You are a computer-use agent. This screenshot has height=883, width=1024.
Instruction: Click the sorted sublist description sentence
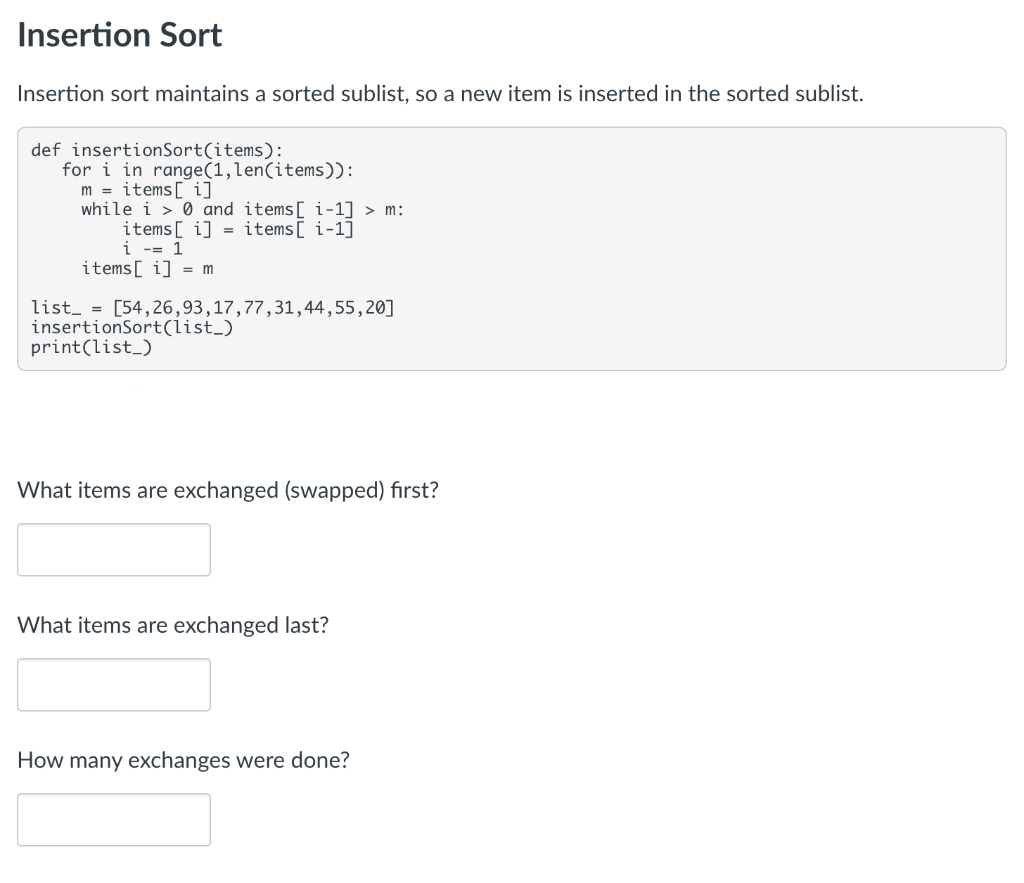tap(440, 93)
